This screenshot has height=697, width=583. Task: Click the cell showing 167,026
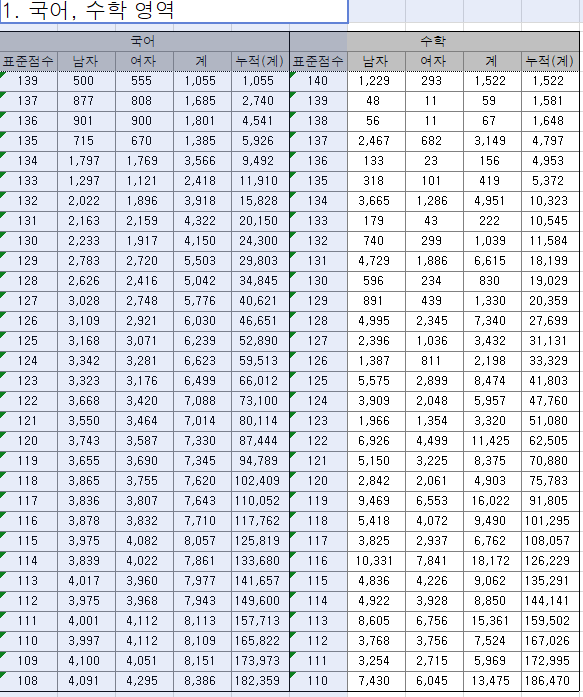[x=550, y=641]
